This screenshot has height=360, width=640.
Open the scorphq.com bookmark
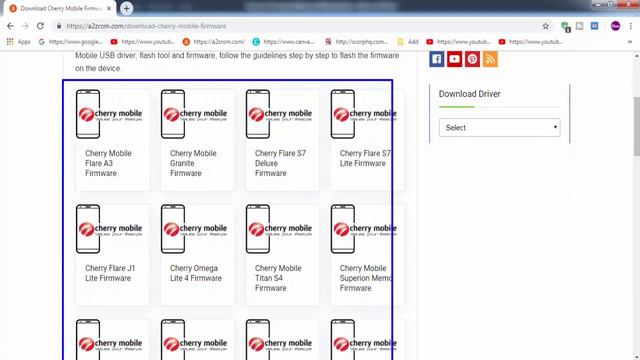[x=356, y=42]
